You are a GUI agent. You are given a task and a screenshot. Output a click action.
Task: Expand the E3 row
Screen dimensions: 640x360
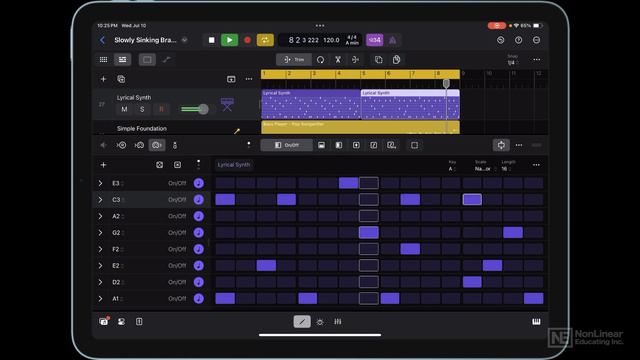pos(100,183)
